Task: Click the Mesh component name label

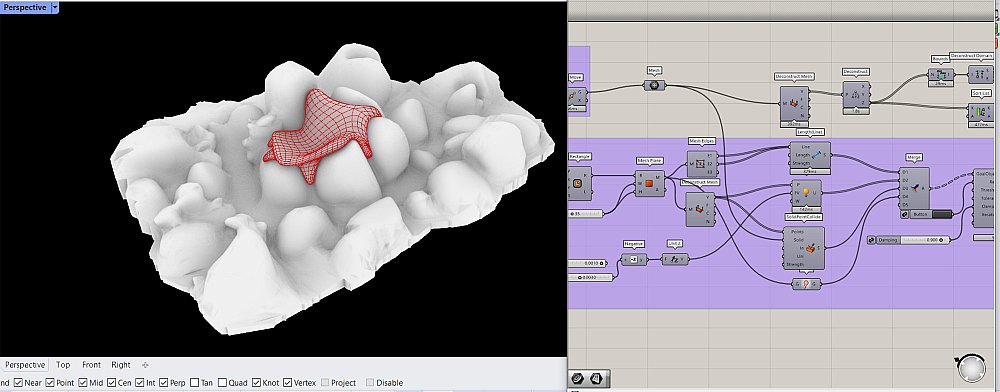Action: [654, 71]
